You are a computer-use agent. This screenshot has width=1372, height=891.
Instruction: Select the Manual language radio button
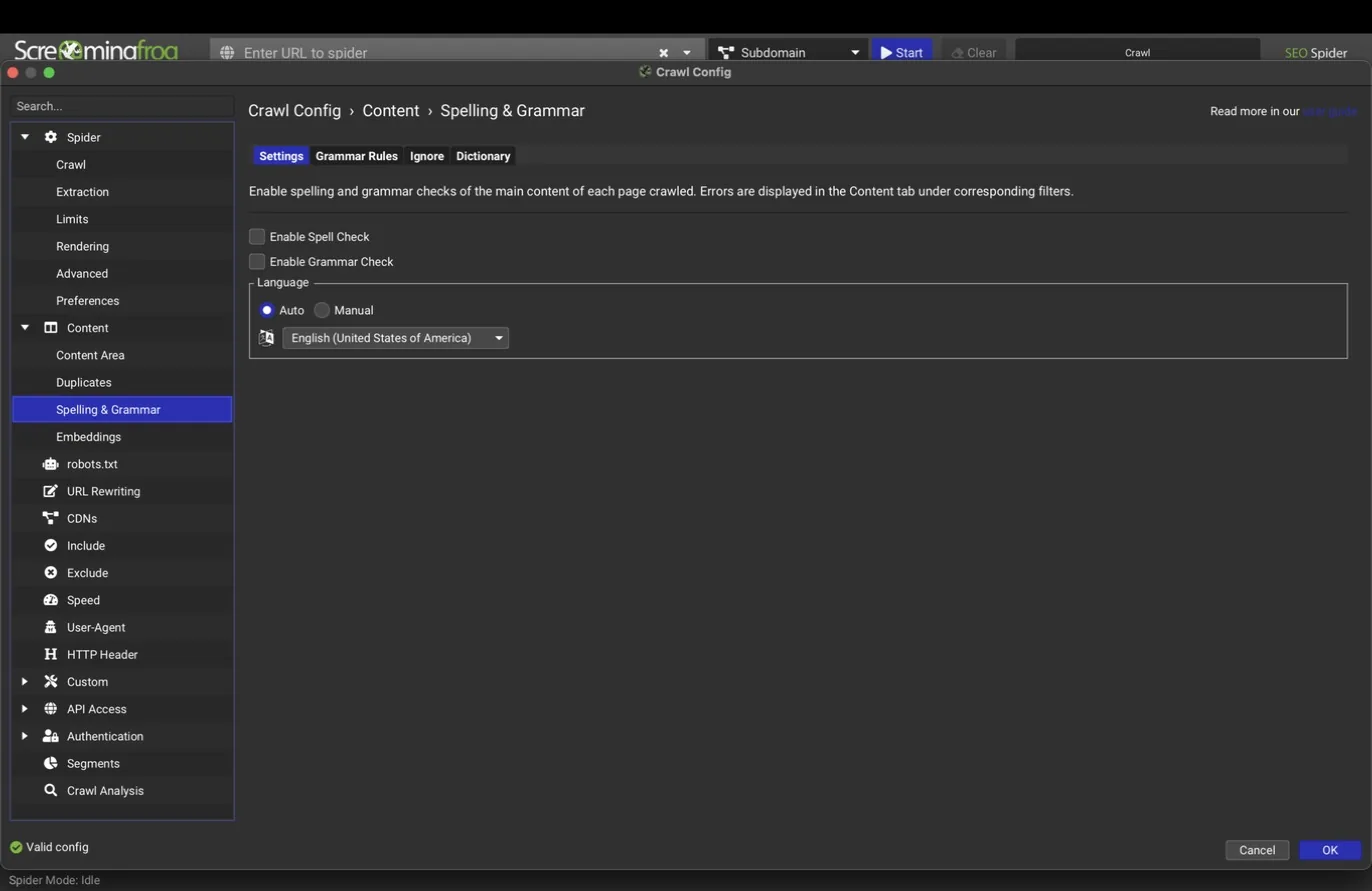point(322,311)
